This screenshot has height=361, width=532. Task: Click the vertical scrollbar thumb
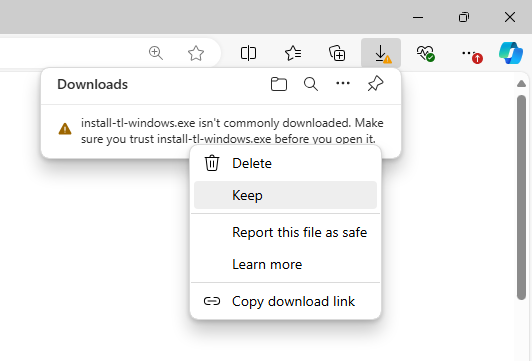pyautogui.click(x=521, y=197)
